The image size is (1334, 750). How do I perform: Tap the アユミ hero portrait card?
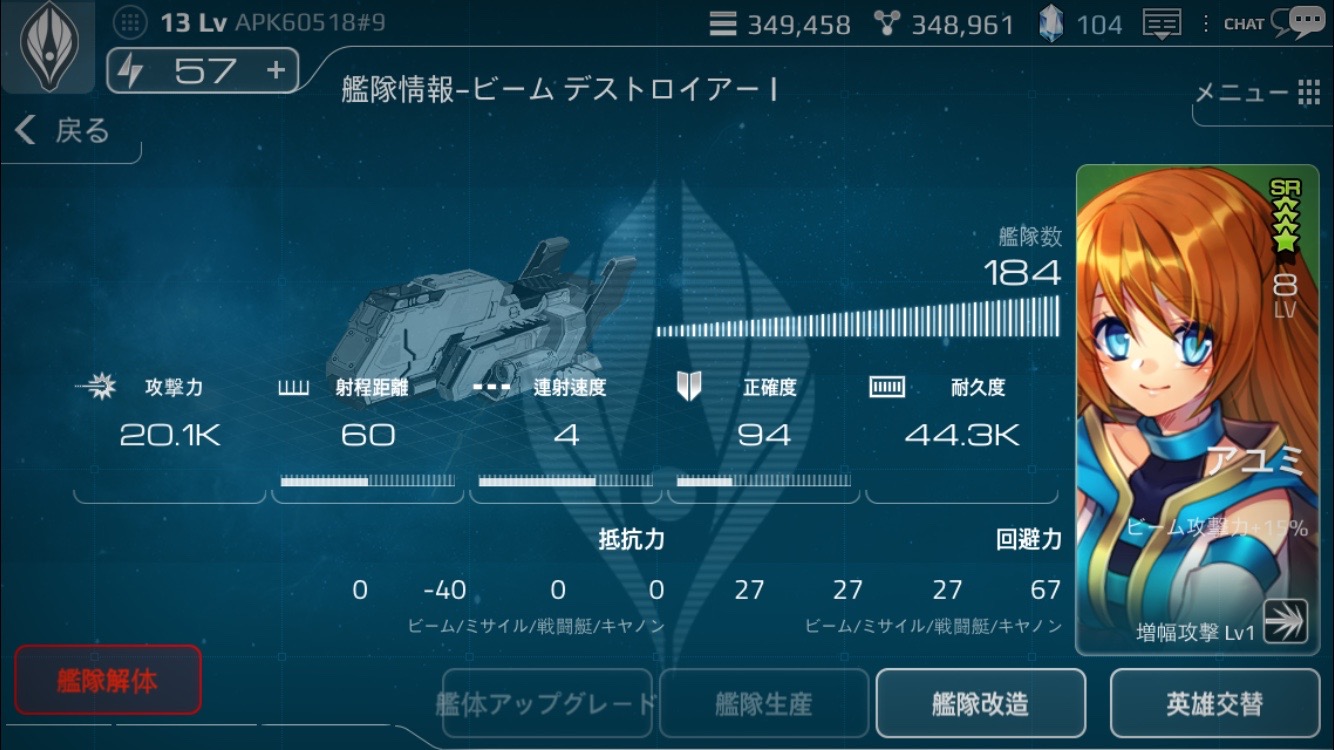point(1197,409)
